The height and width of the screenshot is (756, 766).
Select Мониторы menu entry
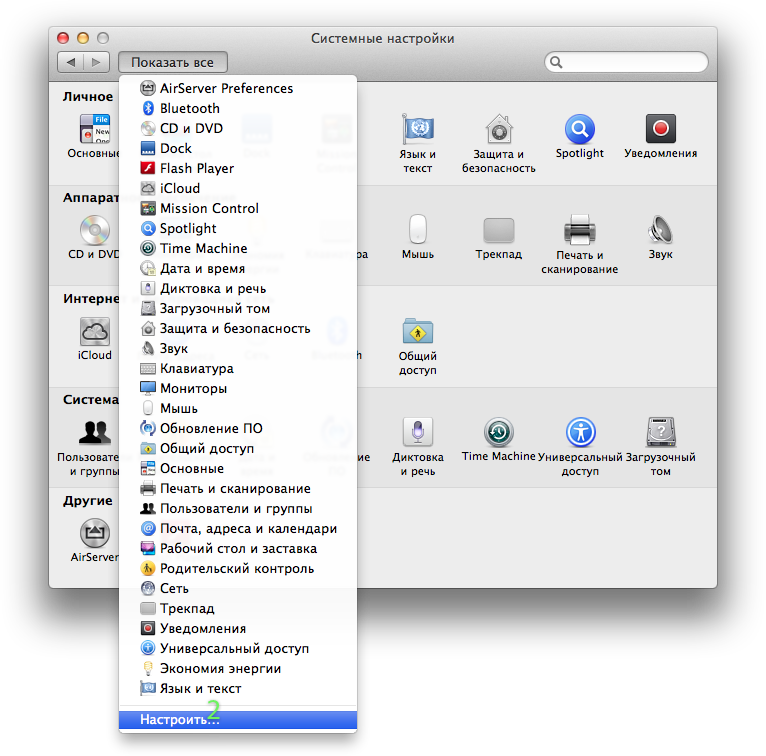pyautogui.click(x=238, y=389)
